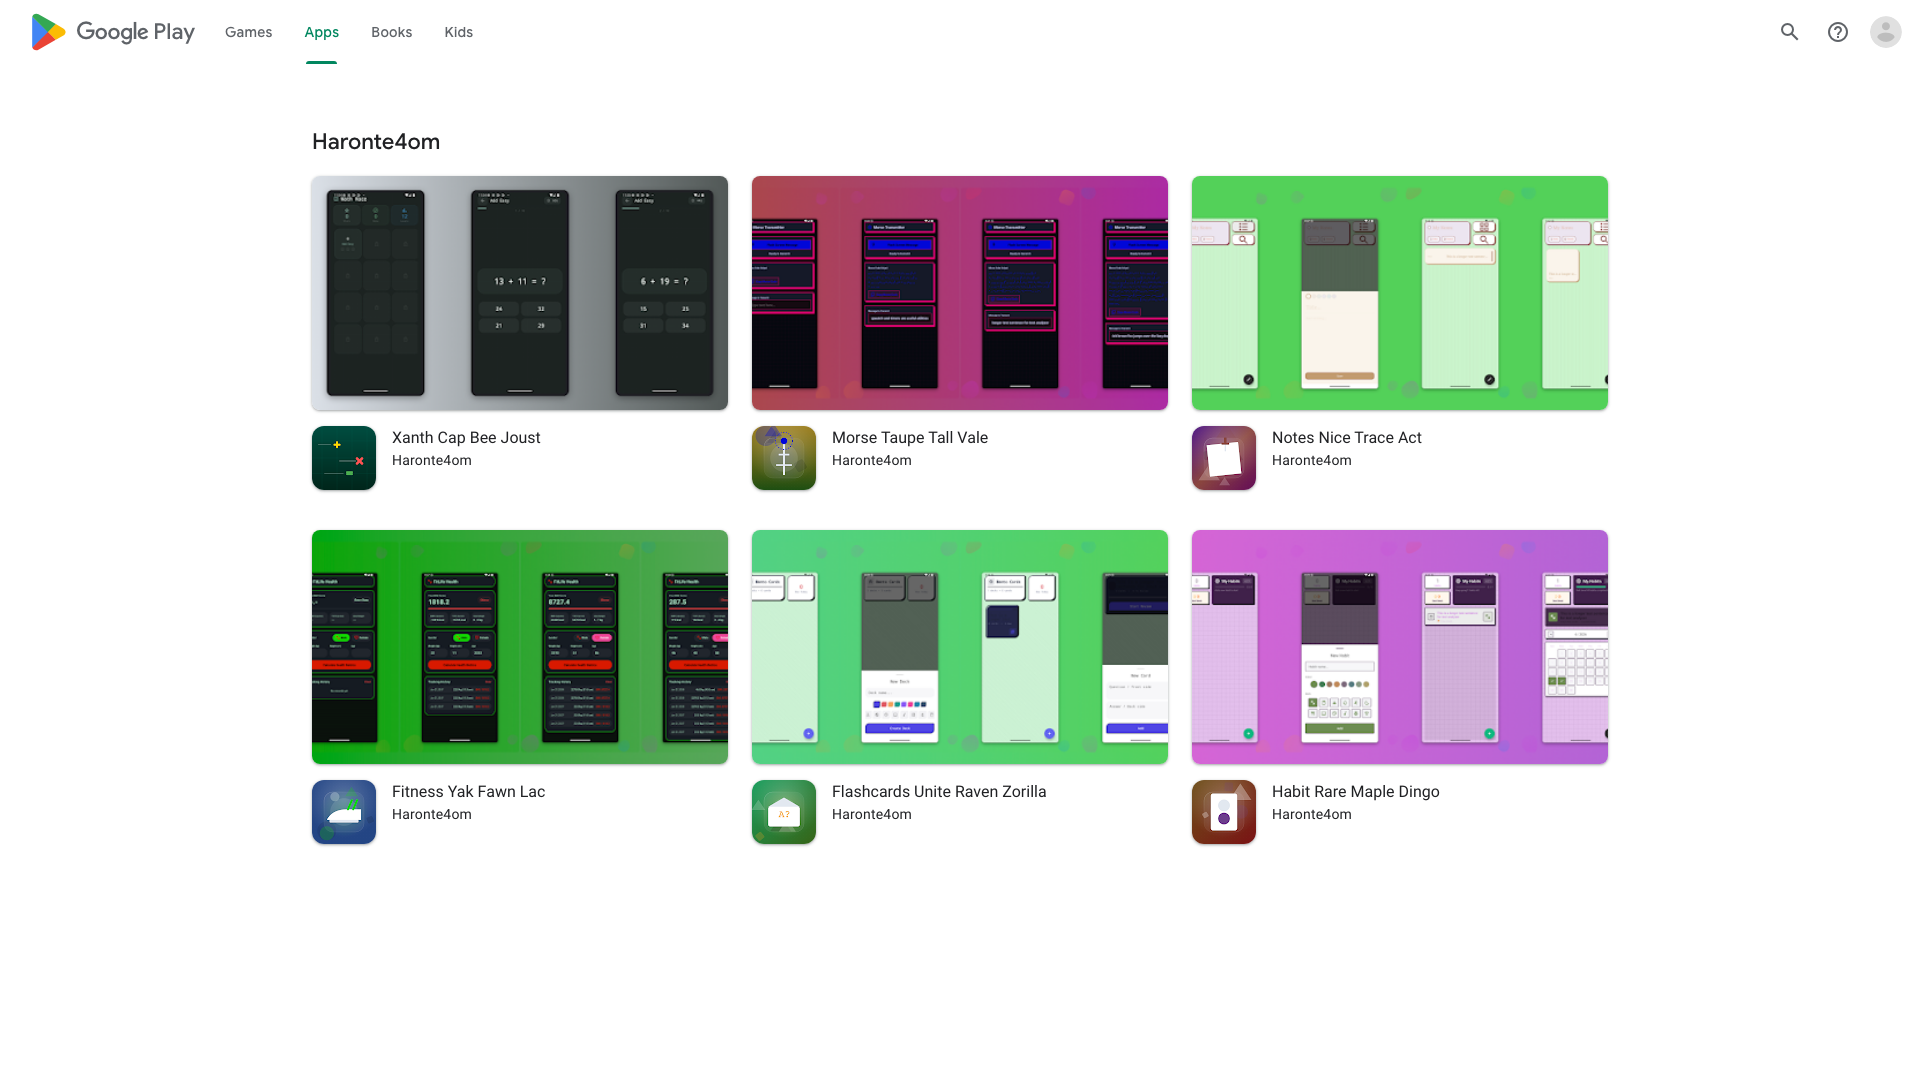Image resolution: width=1920 pixels, height=1080 pixels.
Task: Open Habit Rare Maple Dingo app icon
Action: pyautogui.click(x=1224, y=812)
